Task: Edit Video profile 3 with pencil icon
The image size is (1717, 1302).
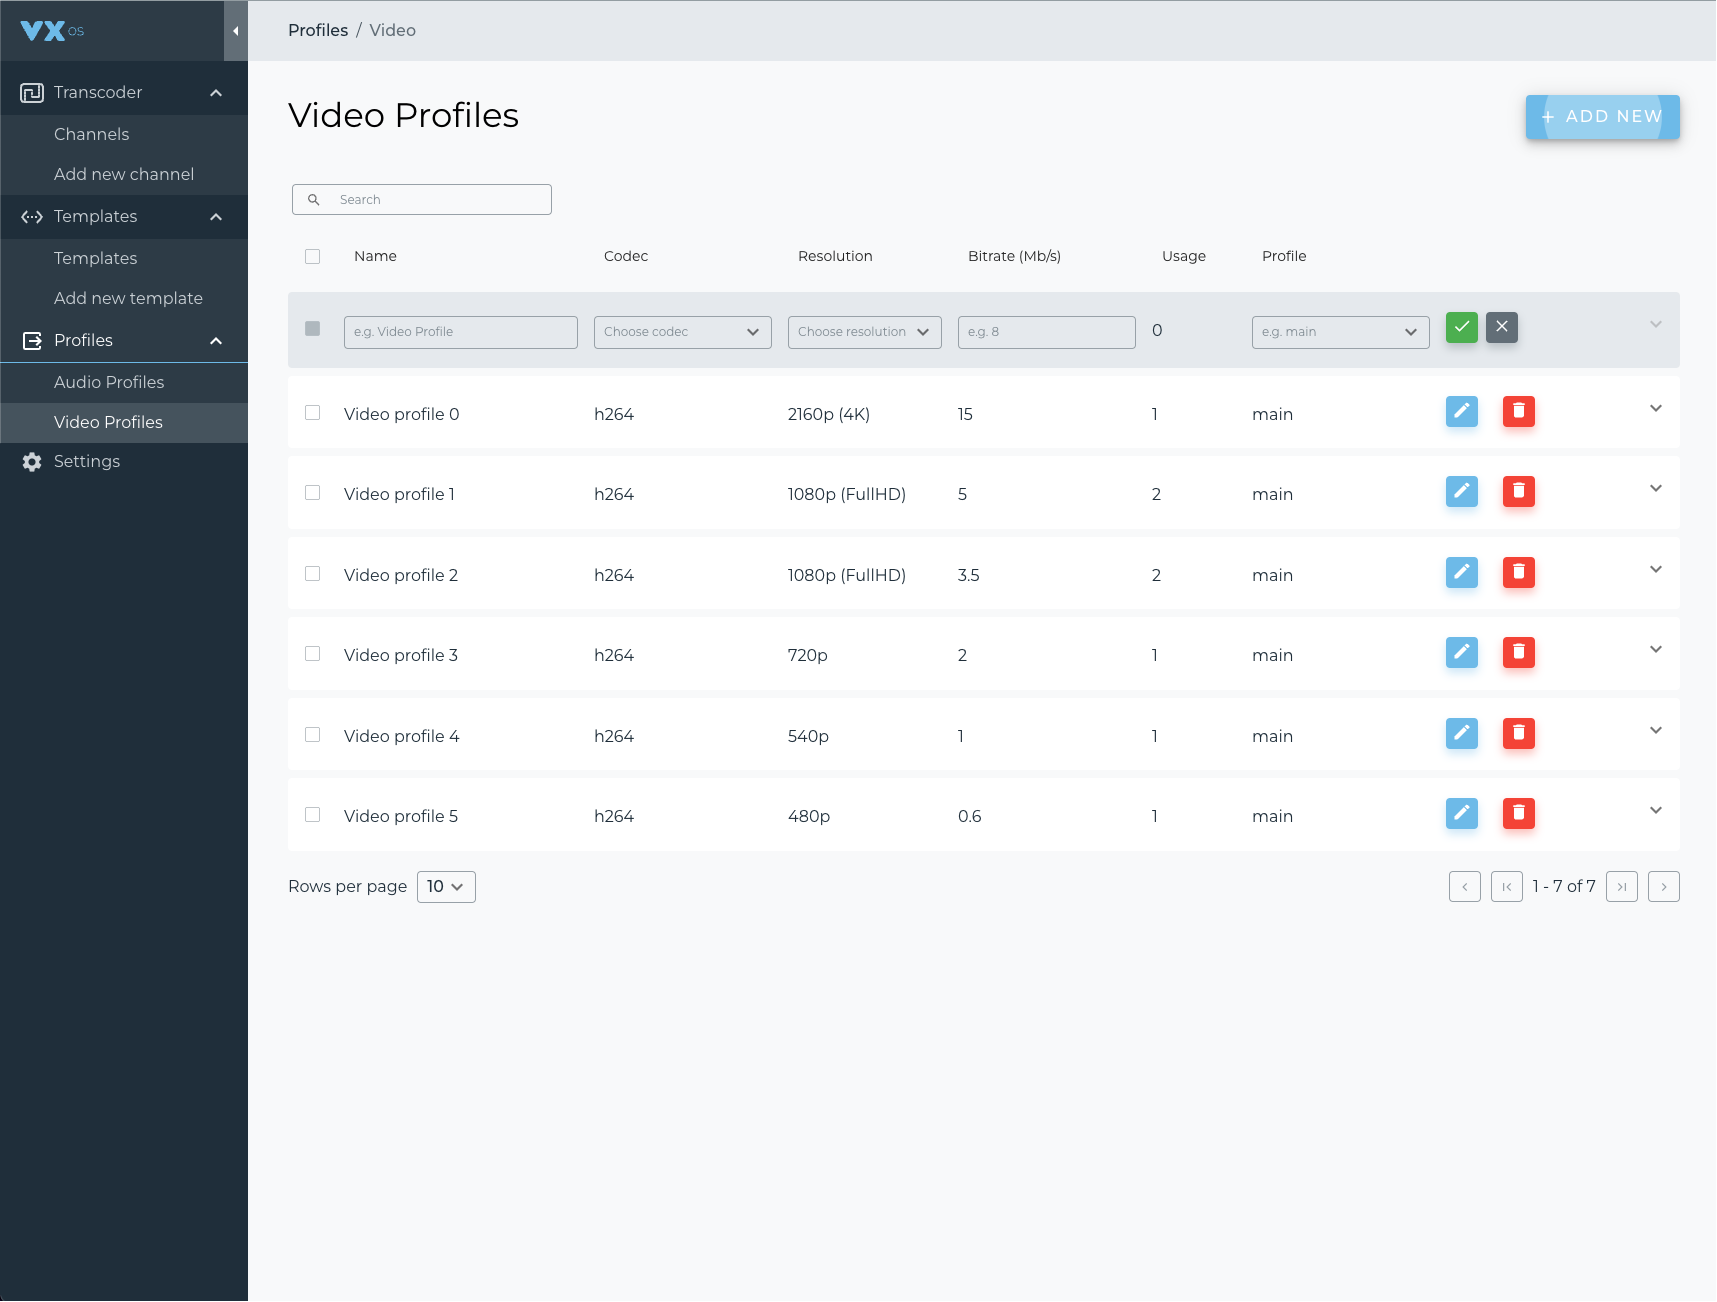Action: [1462, 653]
